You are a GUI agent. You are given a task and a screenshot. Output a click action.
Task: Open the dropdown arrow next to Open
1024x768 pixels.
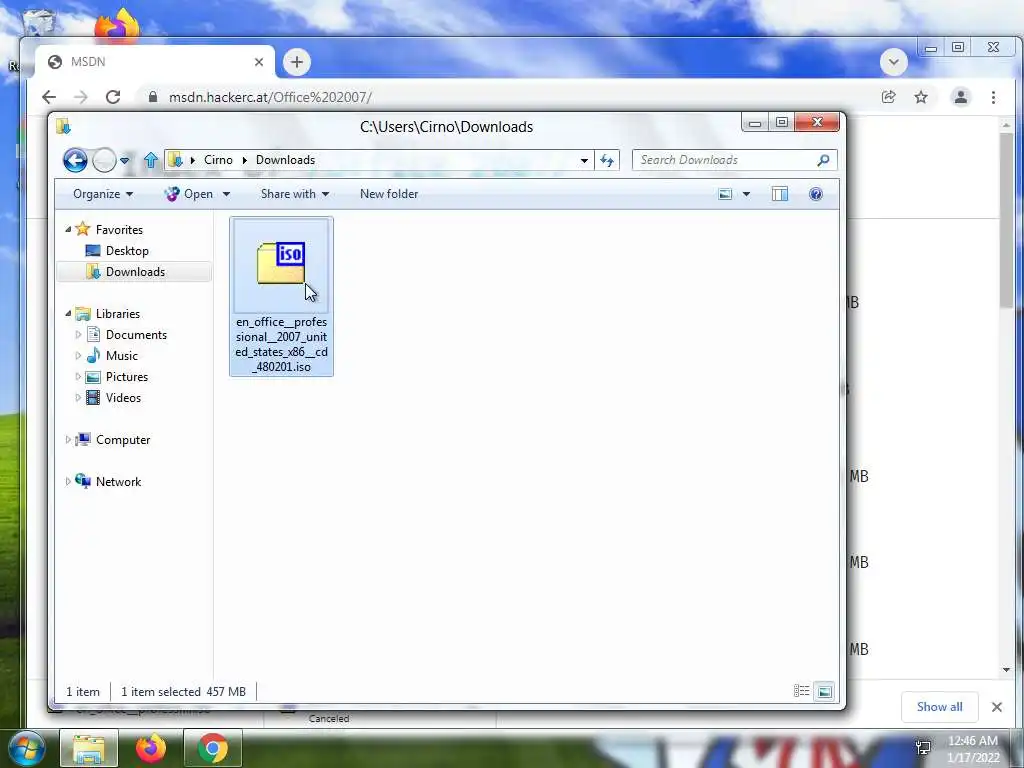point(226,194)
